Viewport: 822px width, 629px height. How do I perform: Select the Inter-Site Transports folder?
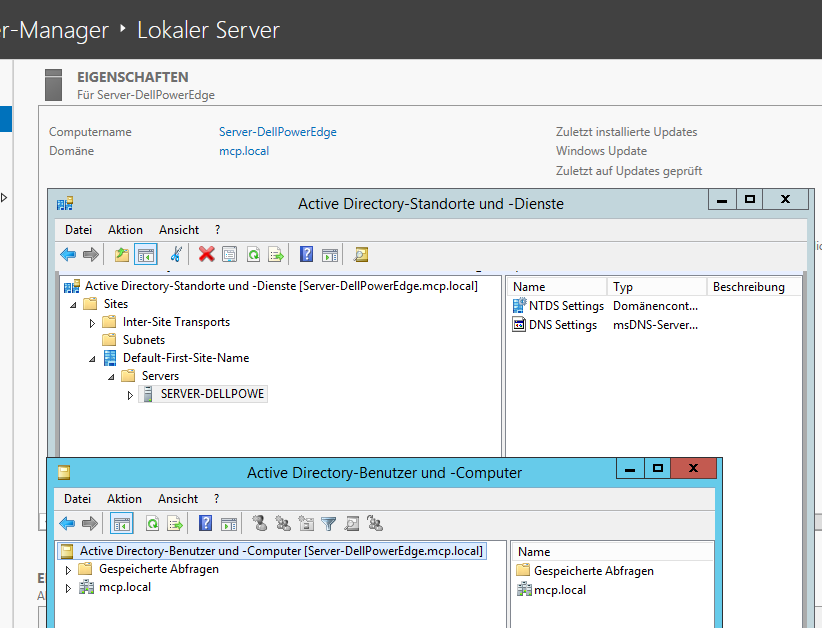(166, 322)
